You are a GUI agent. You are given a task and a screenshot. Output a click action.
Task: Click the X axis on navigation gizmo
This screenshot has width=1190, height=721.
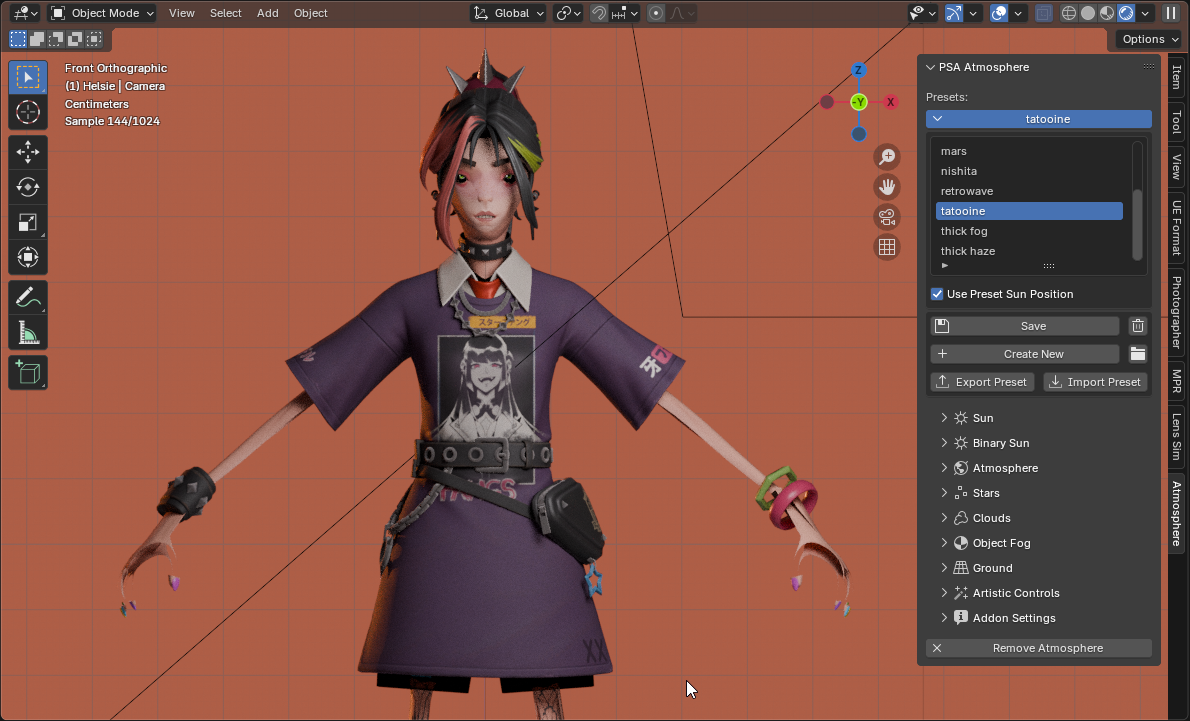coord(890,102)
